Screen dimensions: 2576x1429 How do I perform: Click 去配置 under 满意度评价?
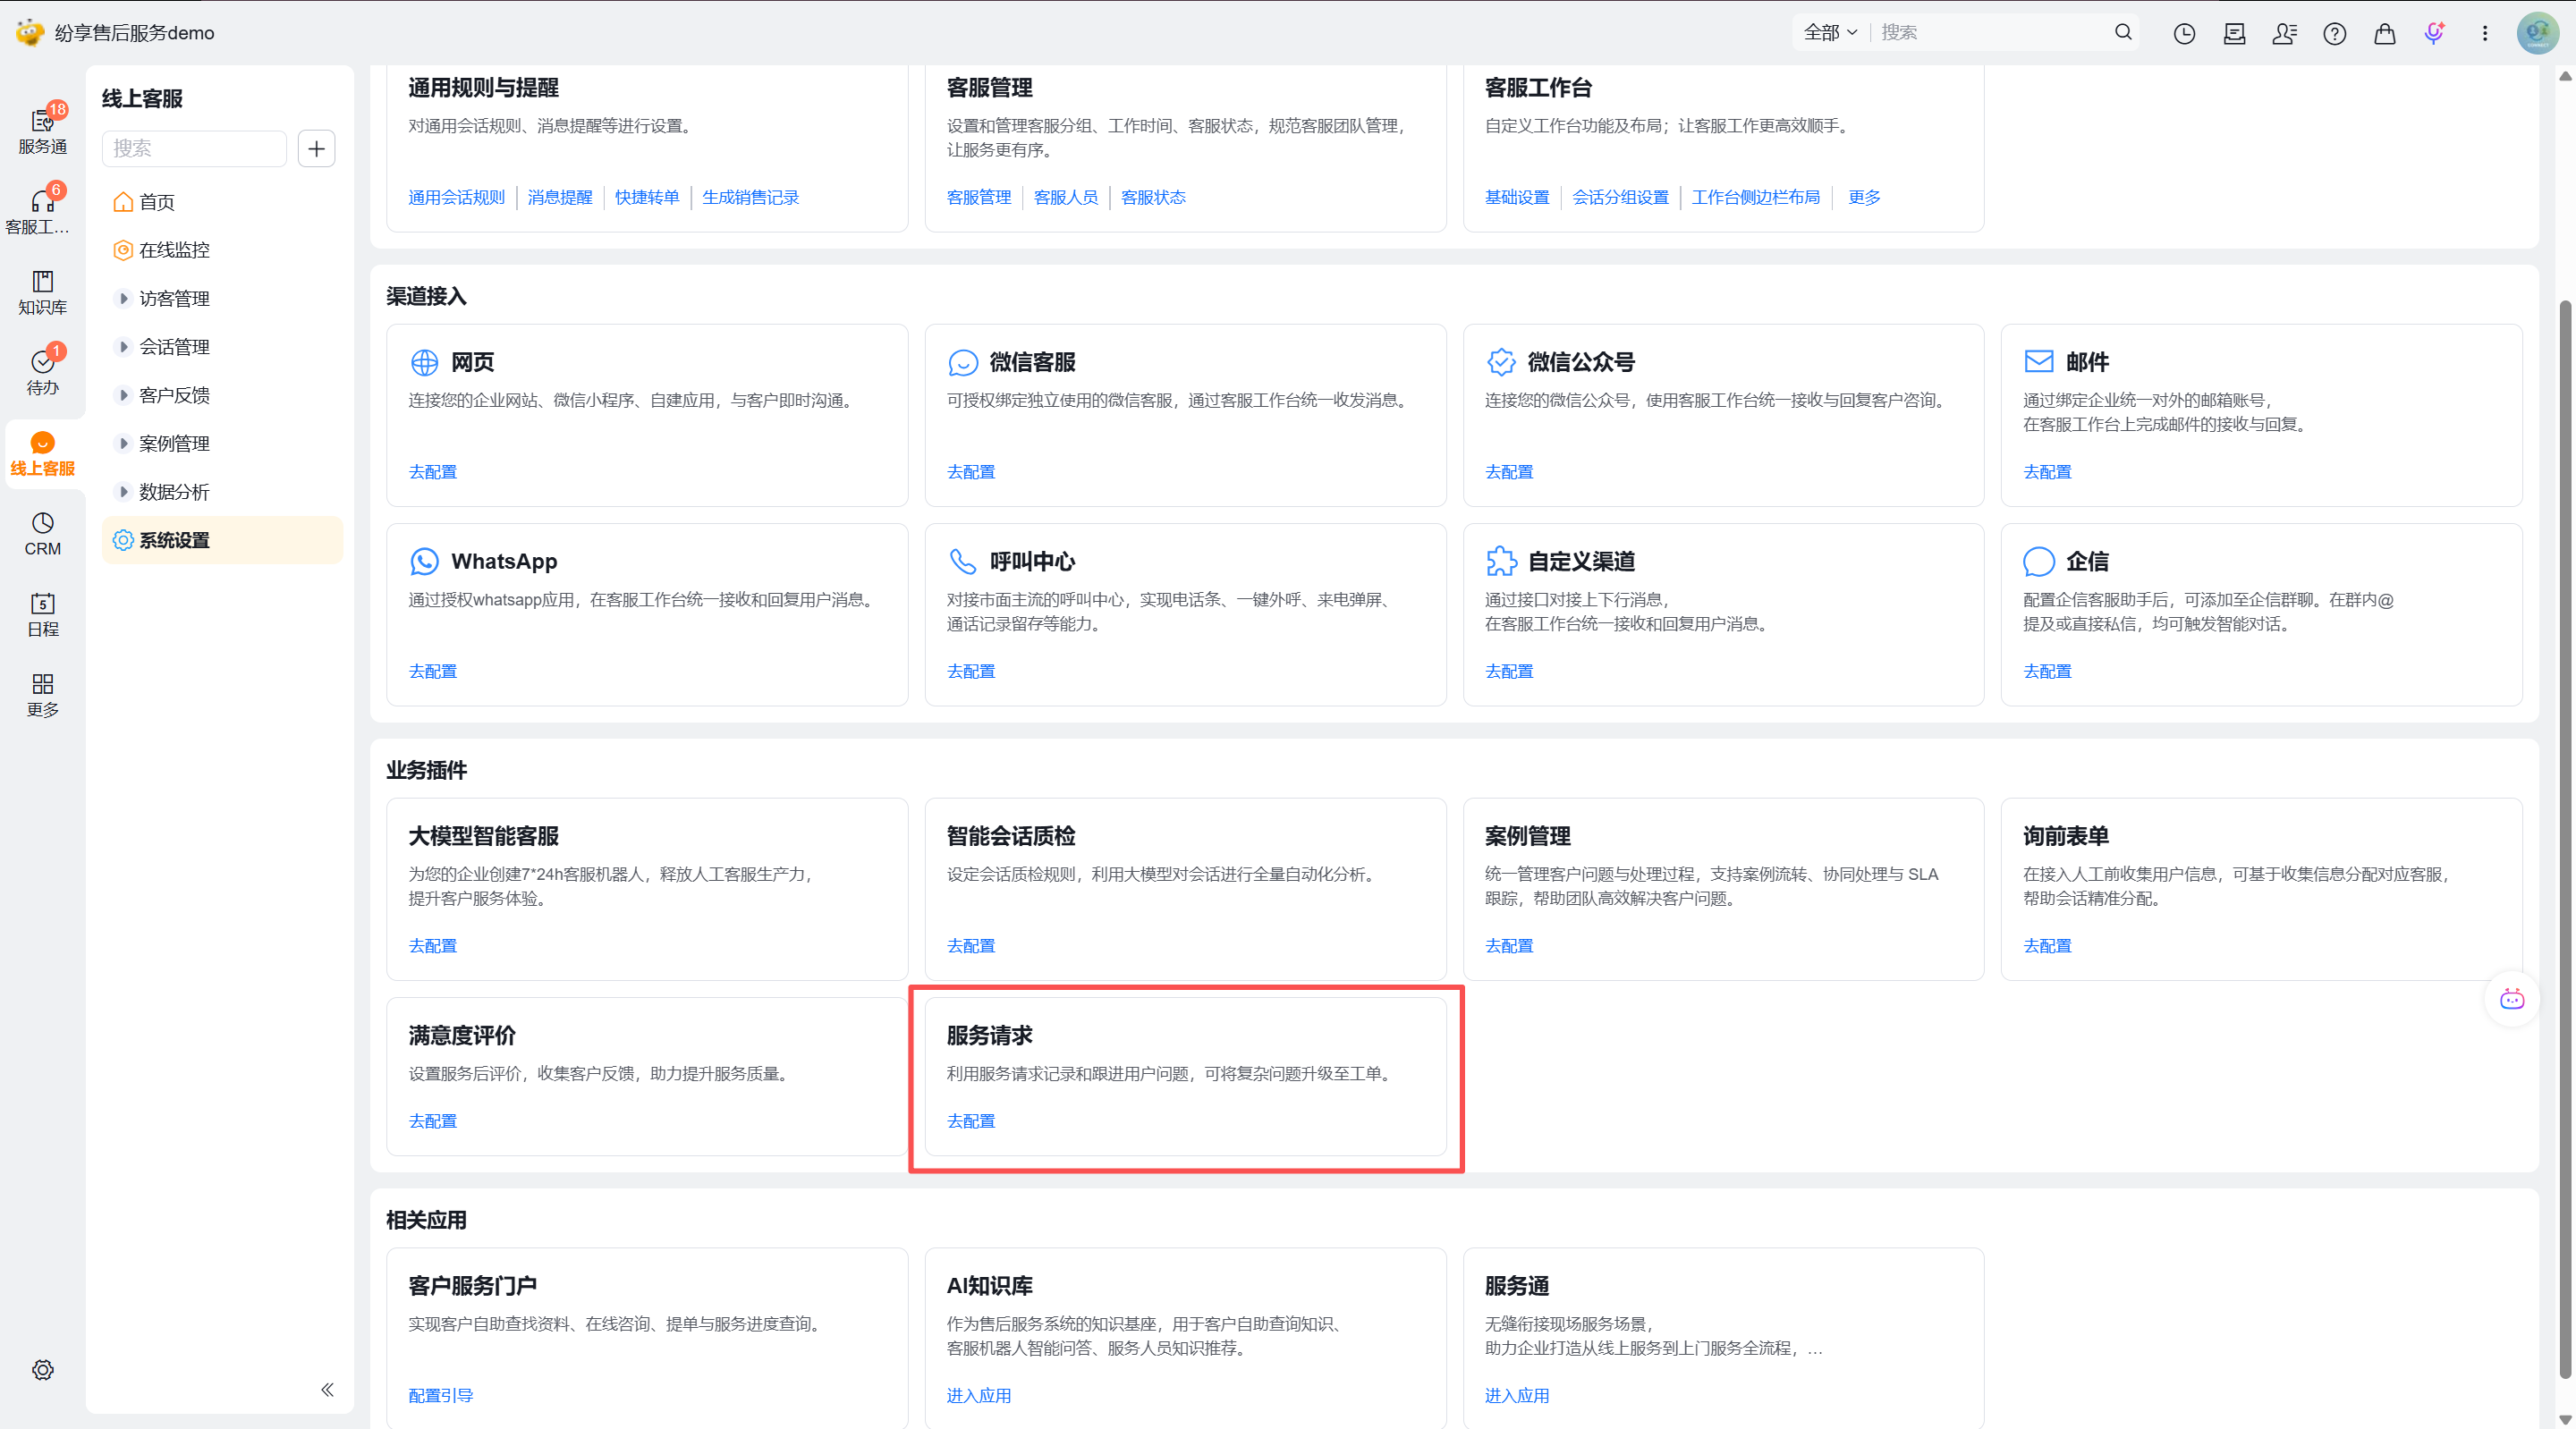tap(433, 1121)
